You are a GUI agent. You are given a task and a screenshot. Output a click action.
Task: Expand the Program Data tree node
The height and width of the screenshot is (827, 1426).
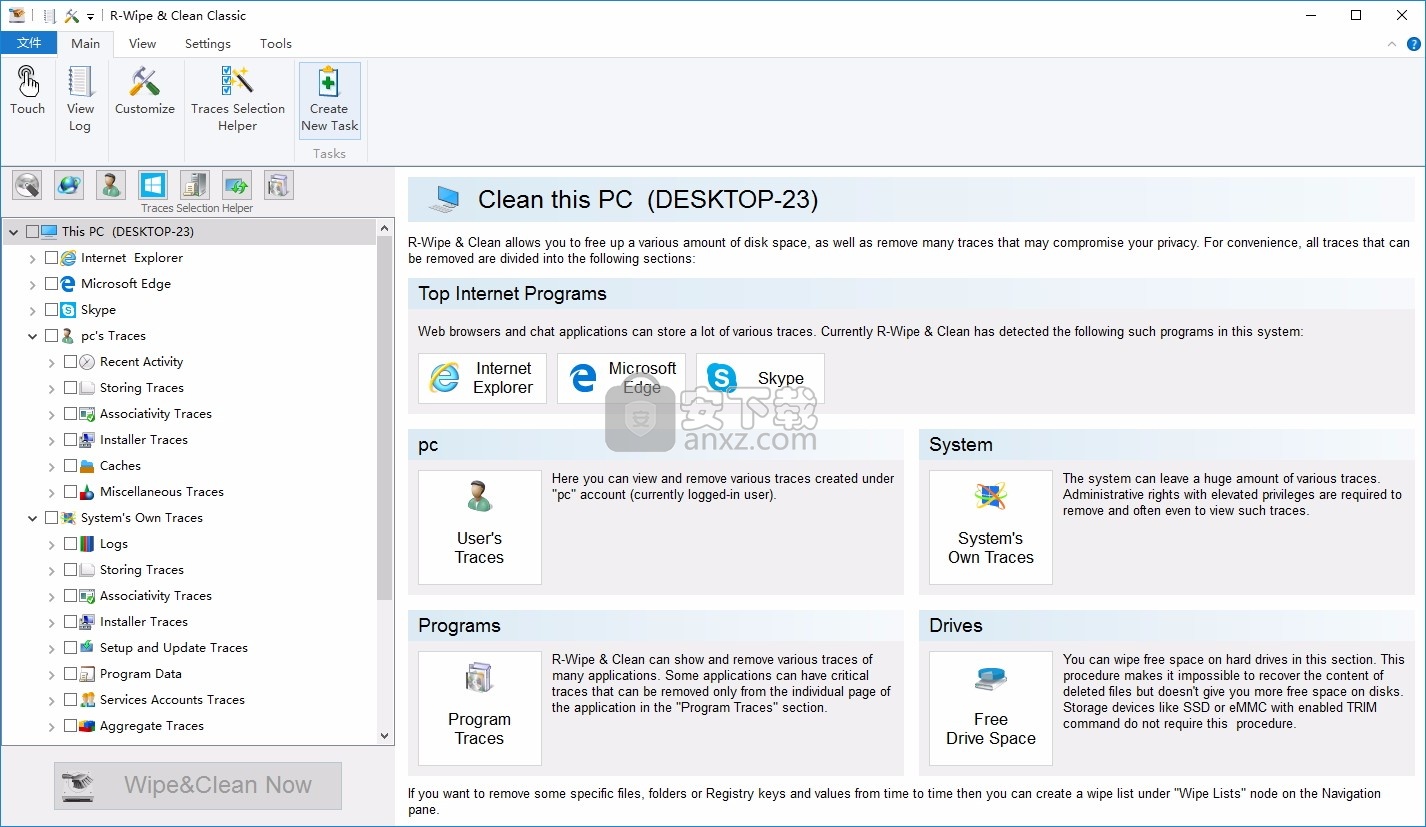pos(52,674)
